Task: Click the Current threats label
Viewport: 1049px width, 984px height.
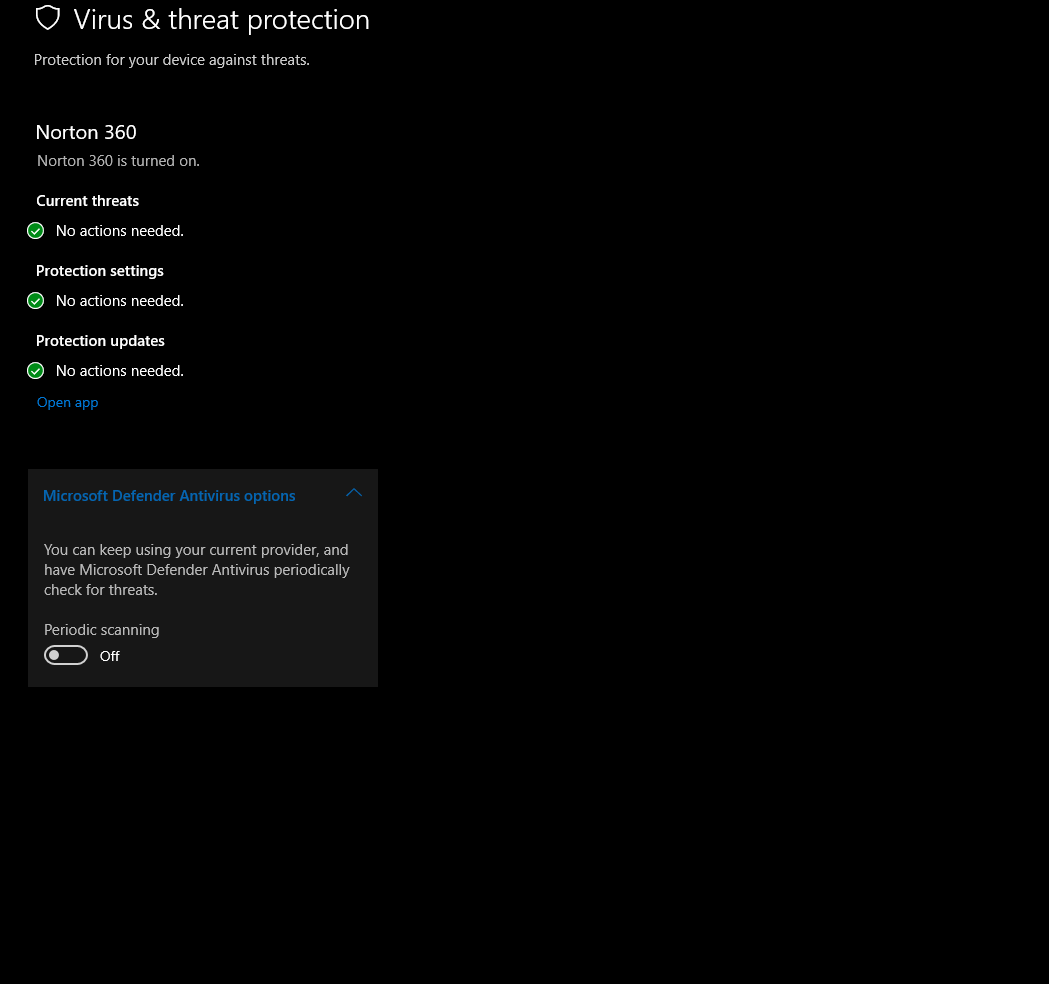Action: point(88,201)
